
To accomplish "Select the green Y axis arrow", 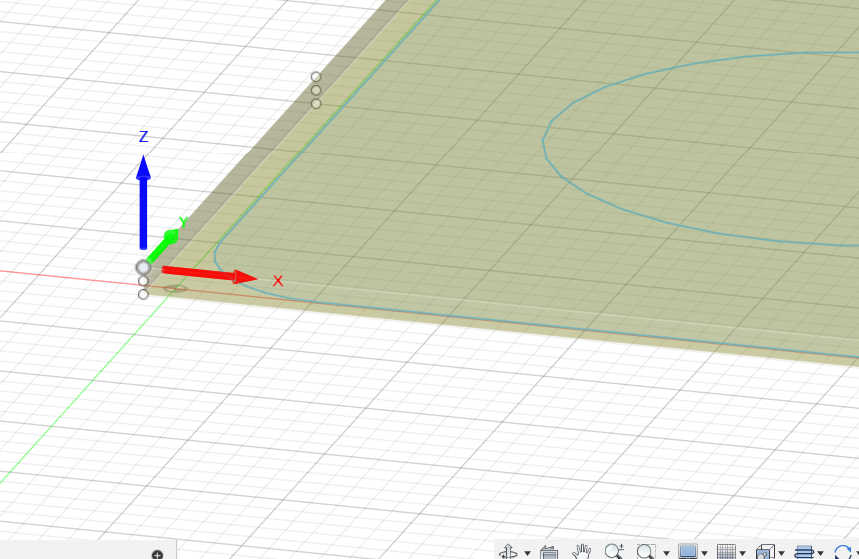I will [162, 246].
